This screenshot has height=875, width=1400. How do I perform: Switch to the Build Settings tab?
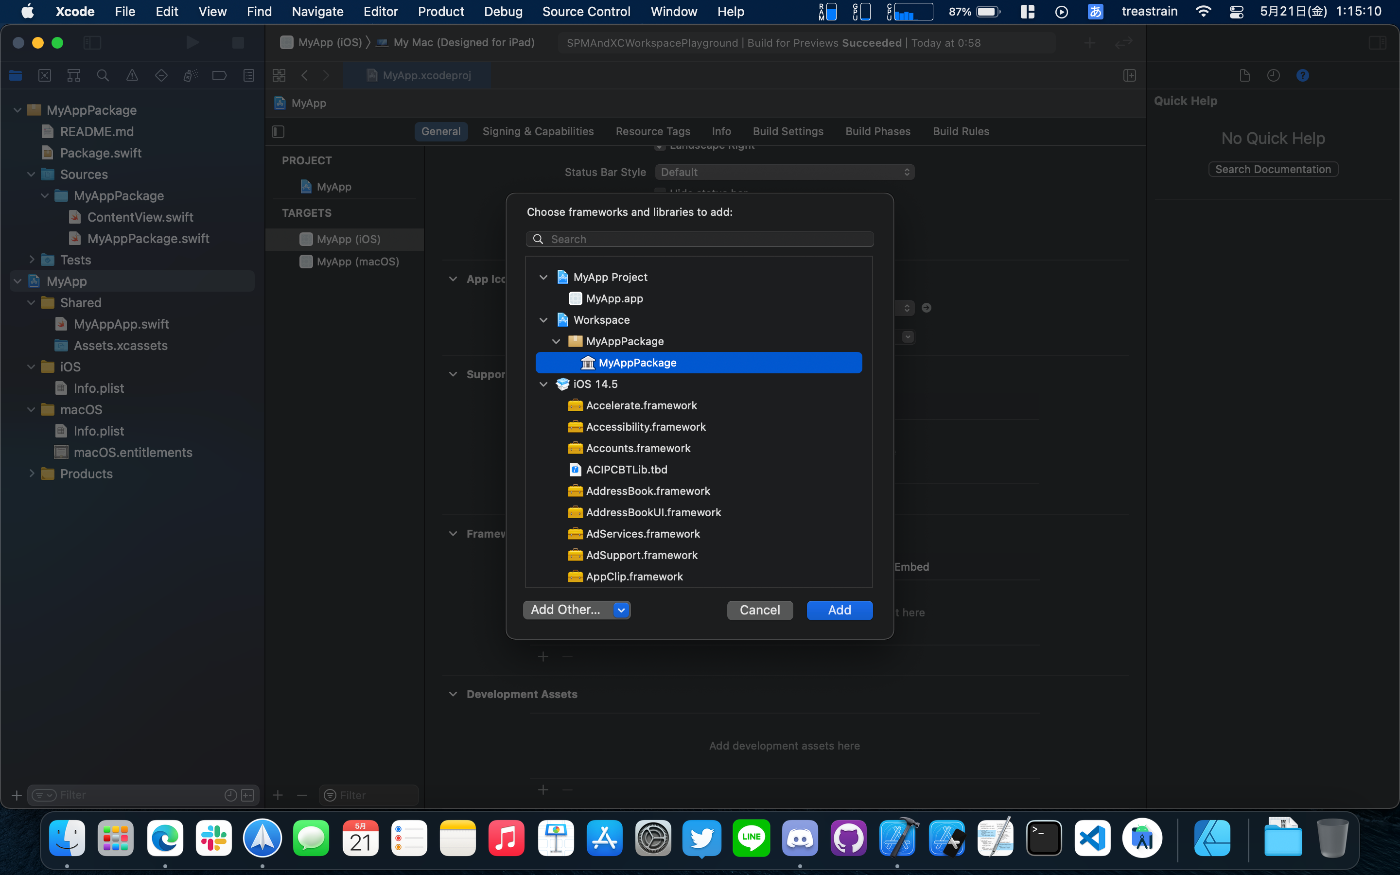coord(788,132)
